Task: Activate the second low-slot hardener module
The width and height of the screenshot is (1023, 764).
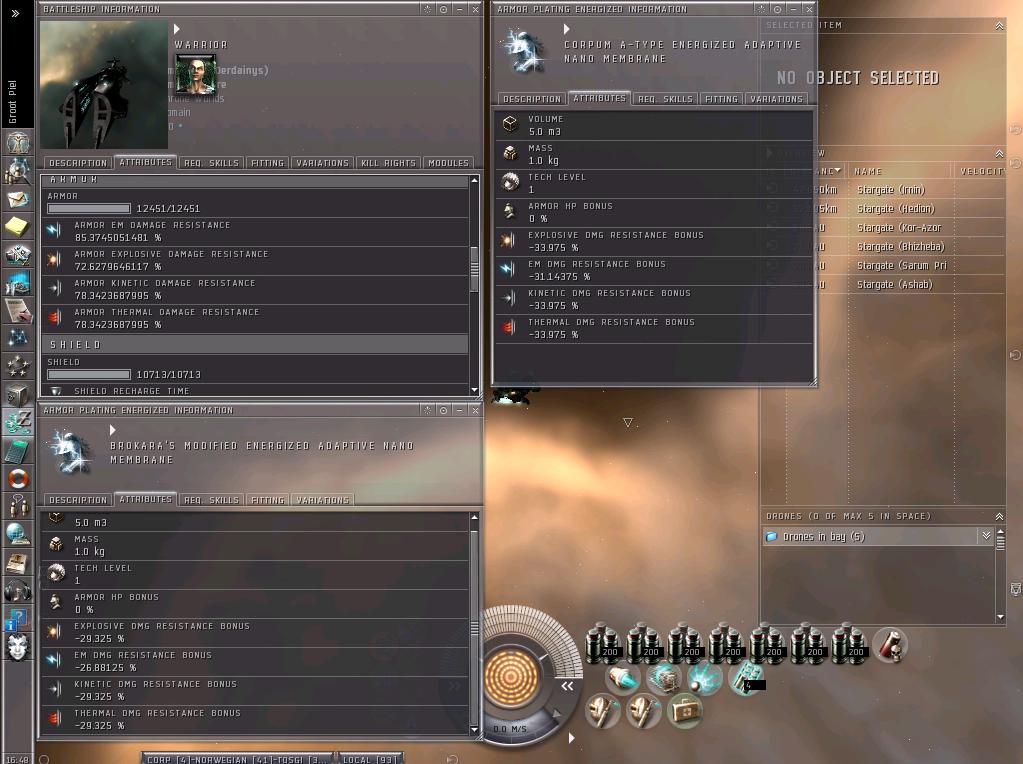Action: [643, 711]
